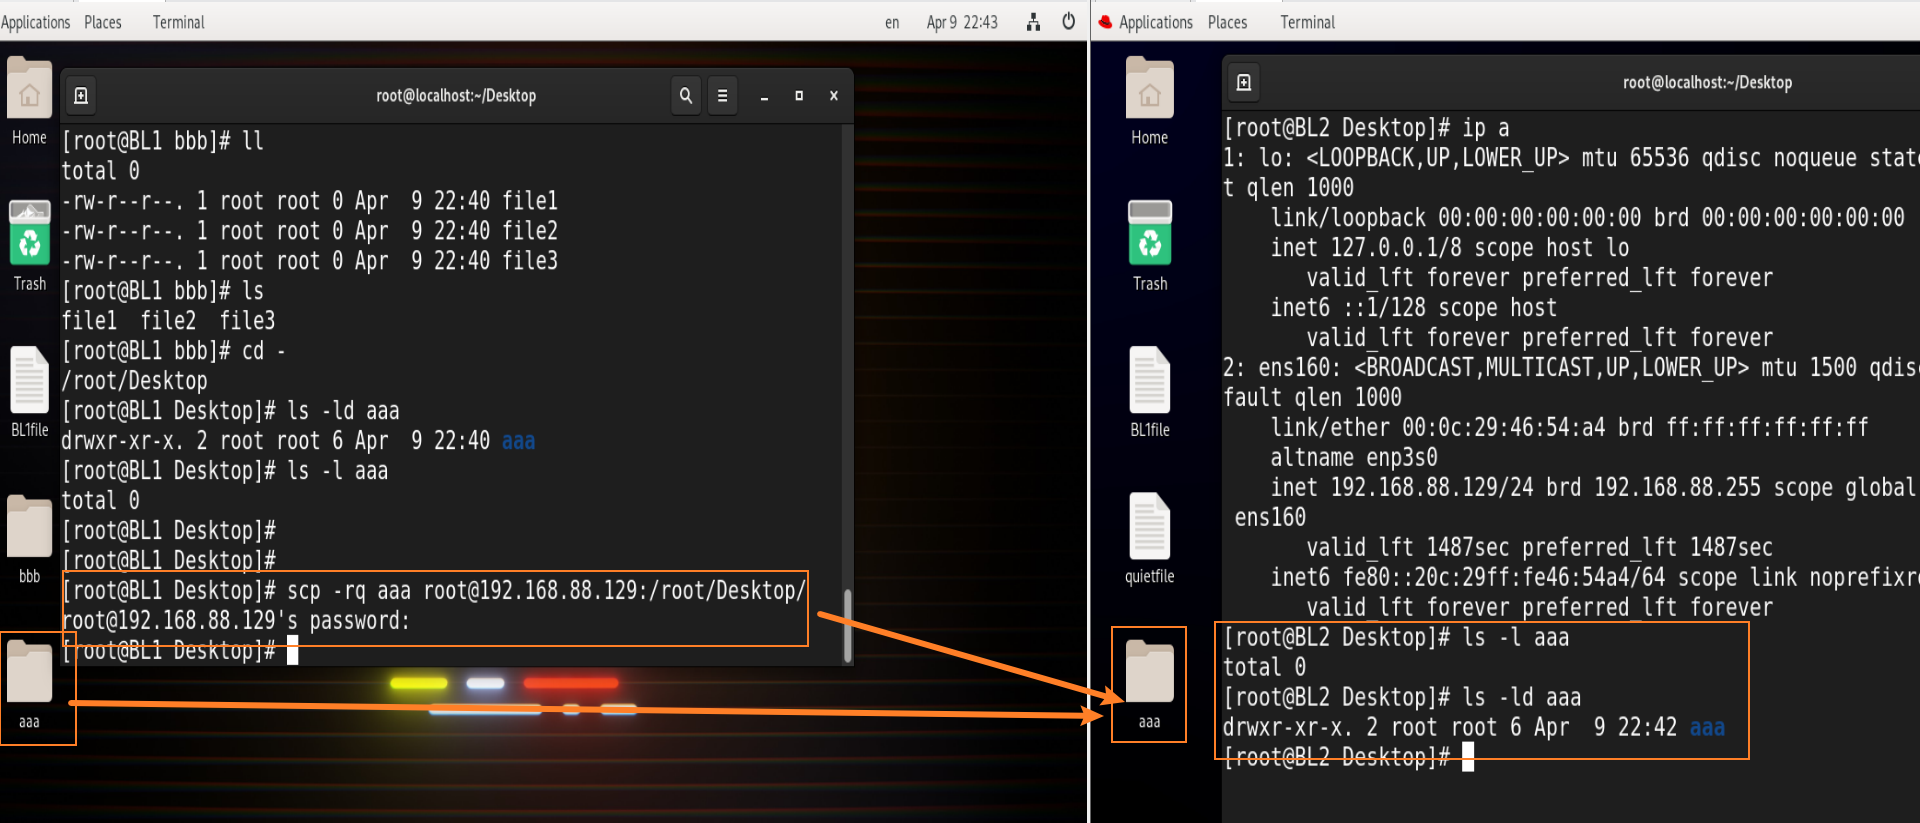This screenshot has height=823, width=1920.
Task: Click blue aaa directory name in left terminal
Action: coord(518,441)
